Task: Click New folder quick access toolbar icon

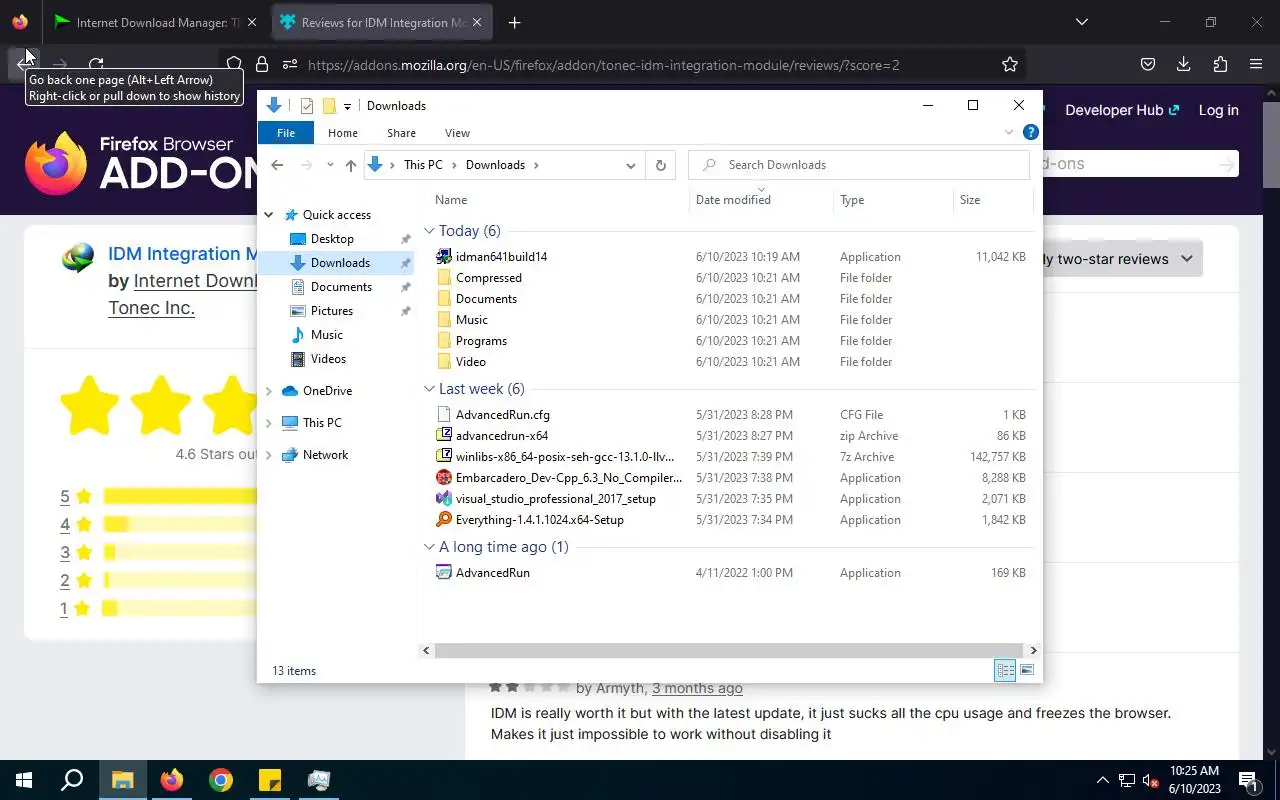Action: 329,106
